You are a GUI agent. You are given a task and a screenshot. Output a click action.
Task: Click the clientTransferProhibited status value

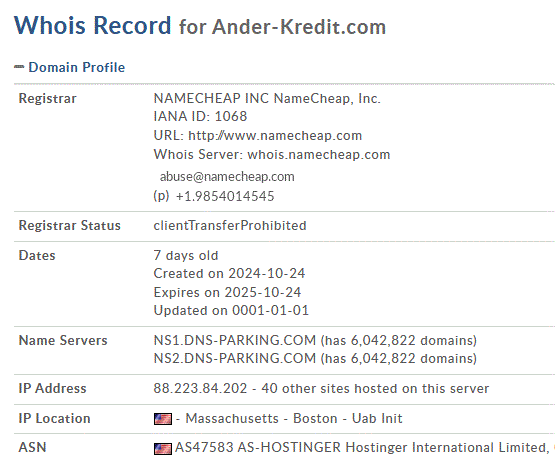230,226
